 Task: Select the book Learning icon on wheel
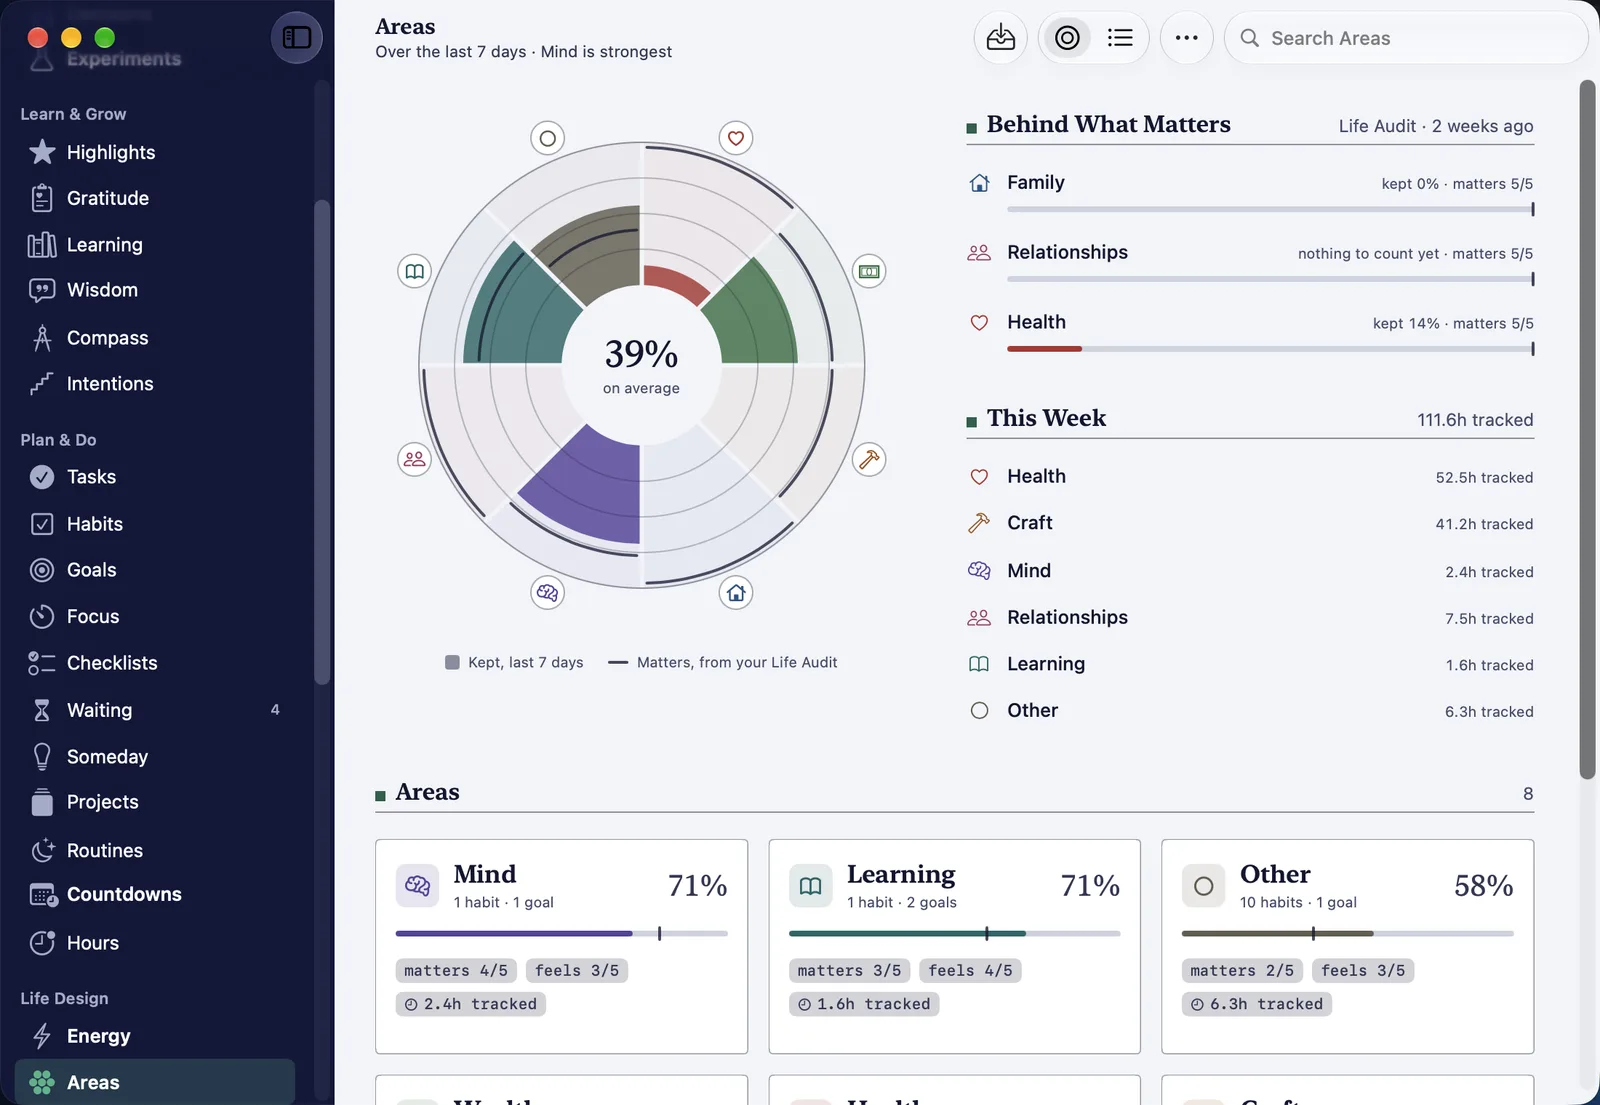(414, 271)
